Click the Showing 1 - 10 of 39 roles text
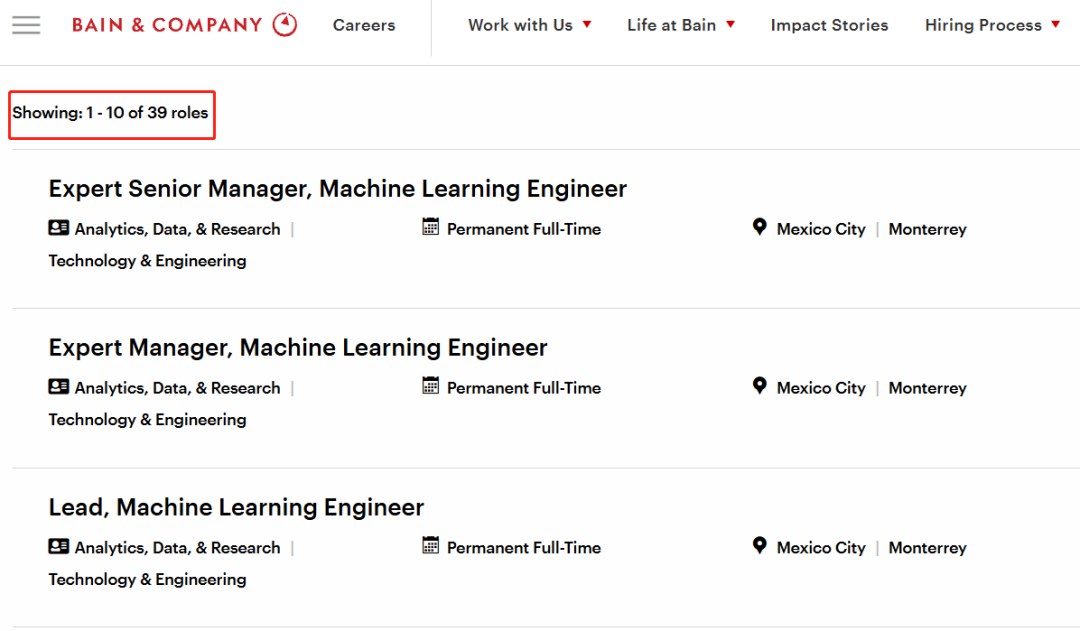Viewport: 1080px width, 631px height. 110,113
